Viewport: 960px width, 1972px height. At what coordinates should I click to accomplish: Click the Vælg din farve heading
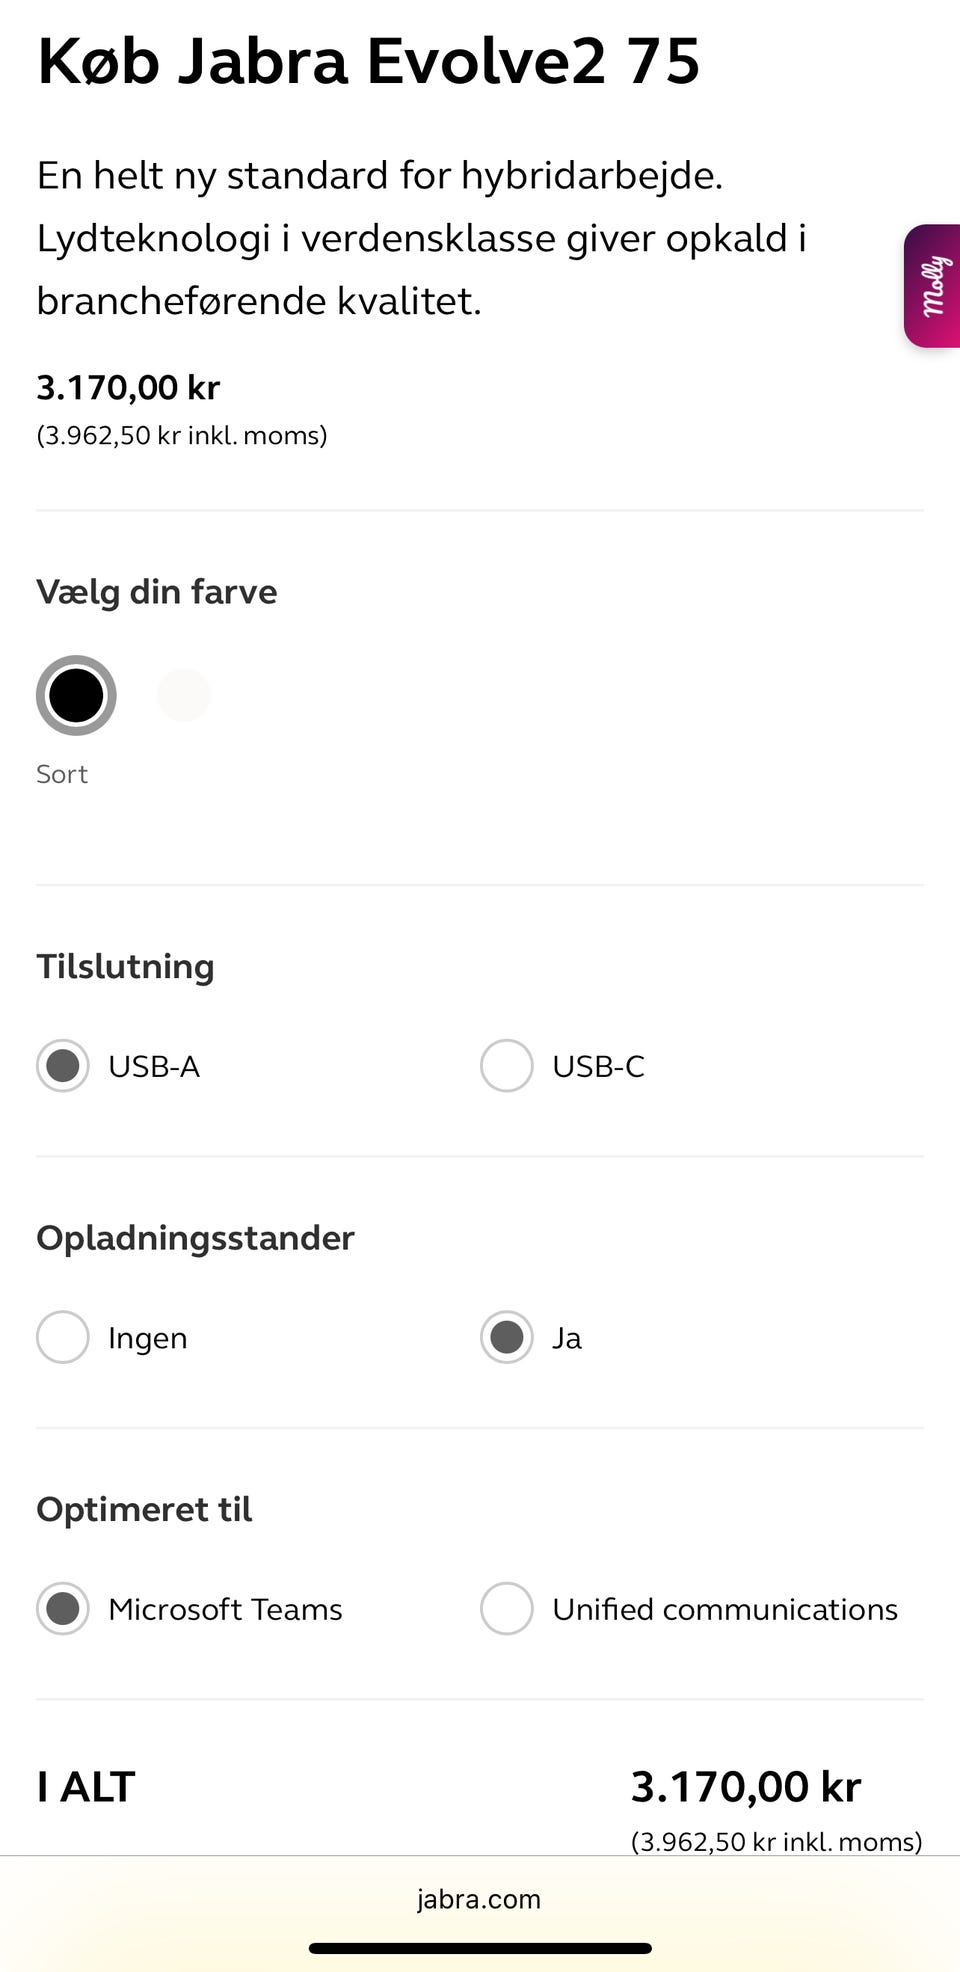(x=157, y=591)
